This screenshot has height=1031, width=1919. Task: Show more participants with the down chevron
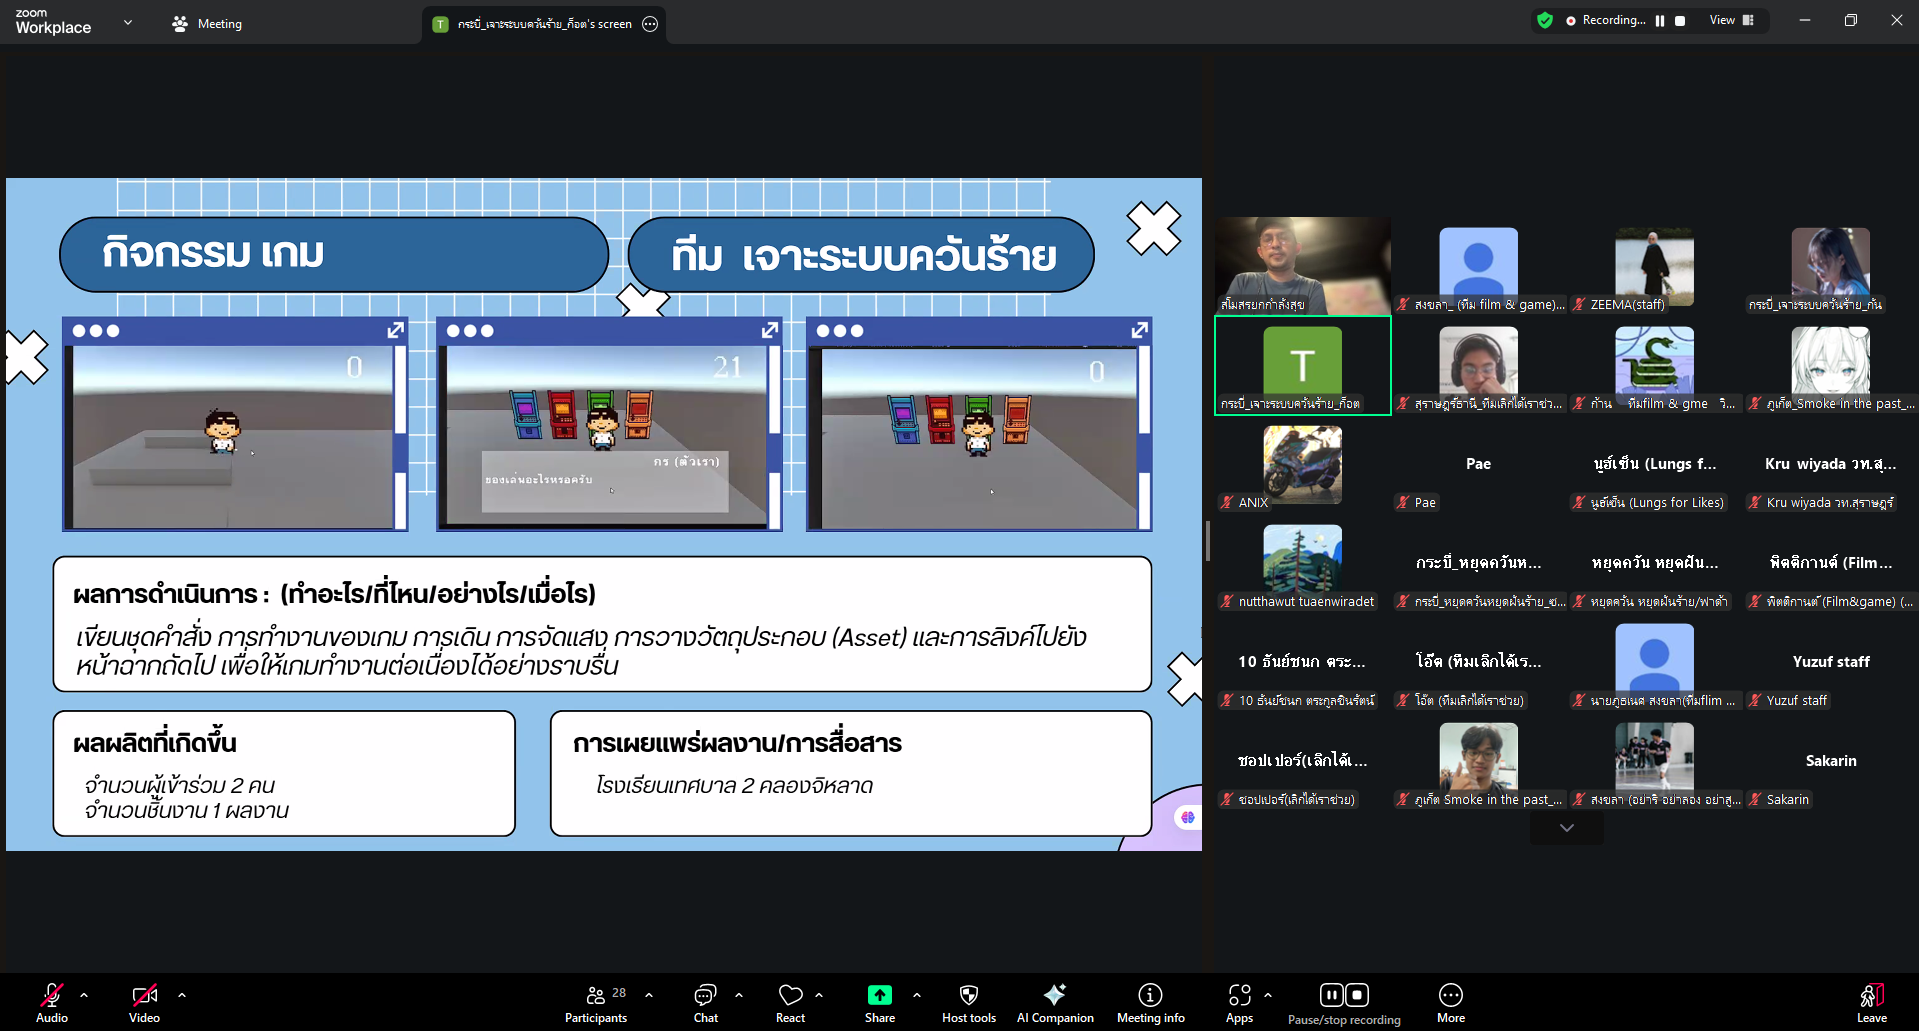(1566, 828)
